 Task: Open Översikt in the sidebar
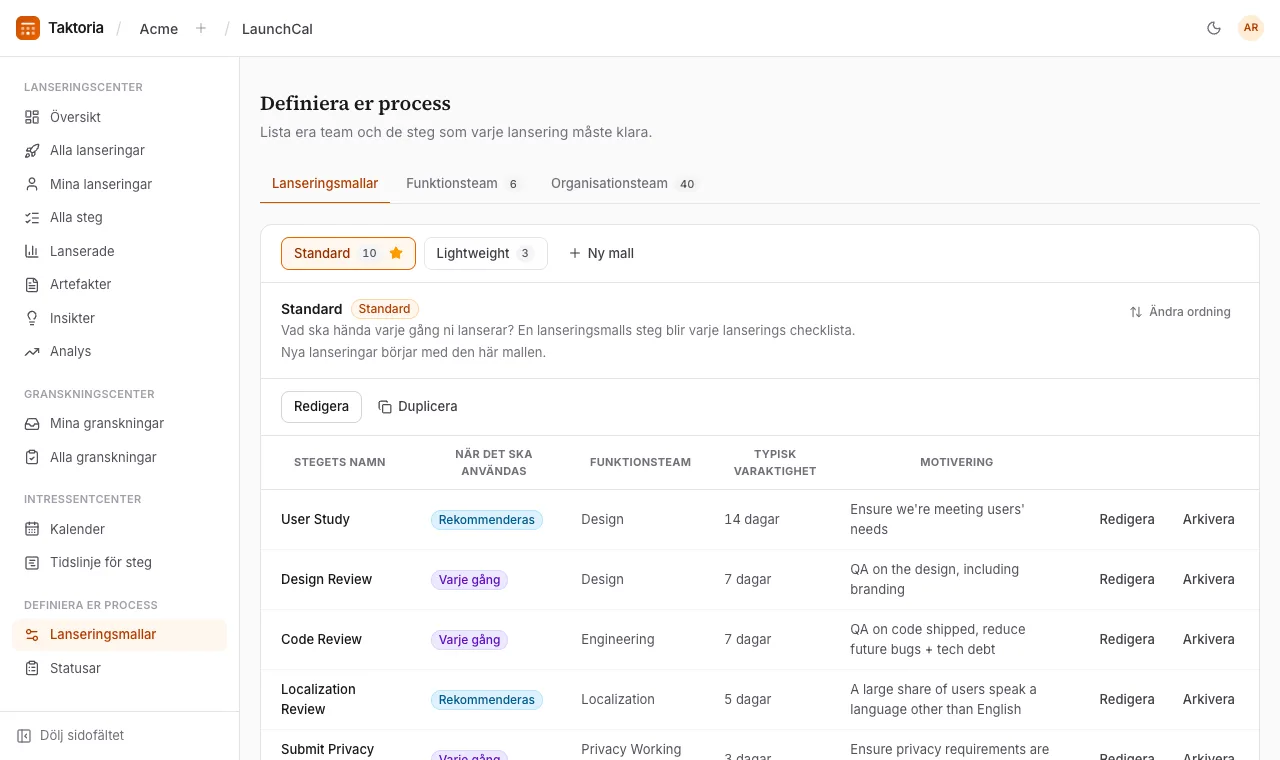tap(120, 117)
